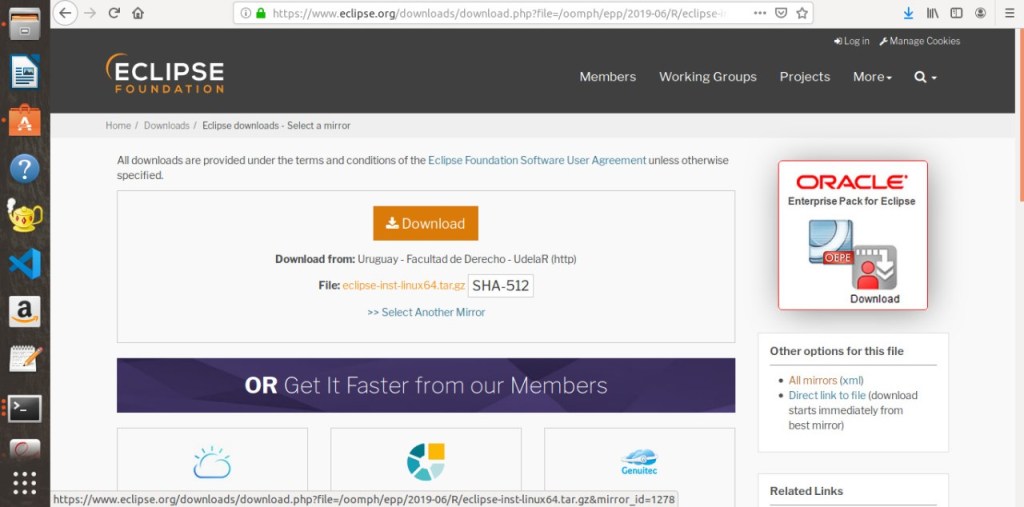1024x507 pixels.
Task: Open the Amazon launcher in the dock
Action: (24, 312)
